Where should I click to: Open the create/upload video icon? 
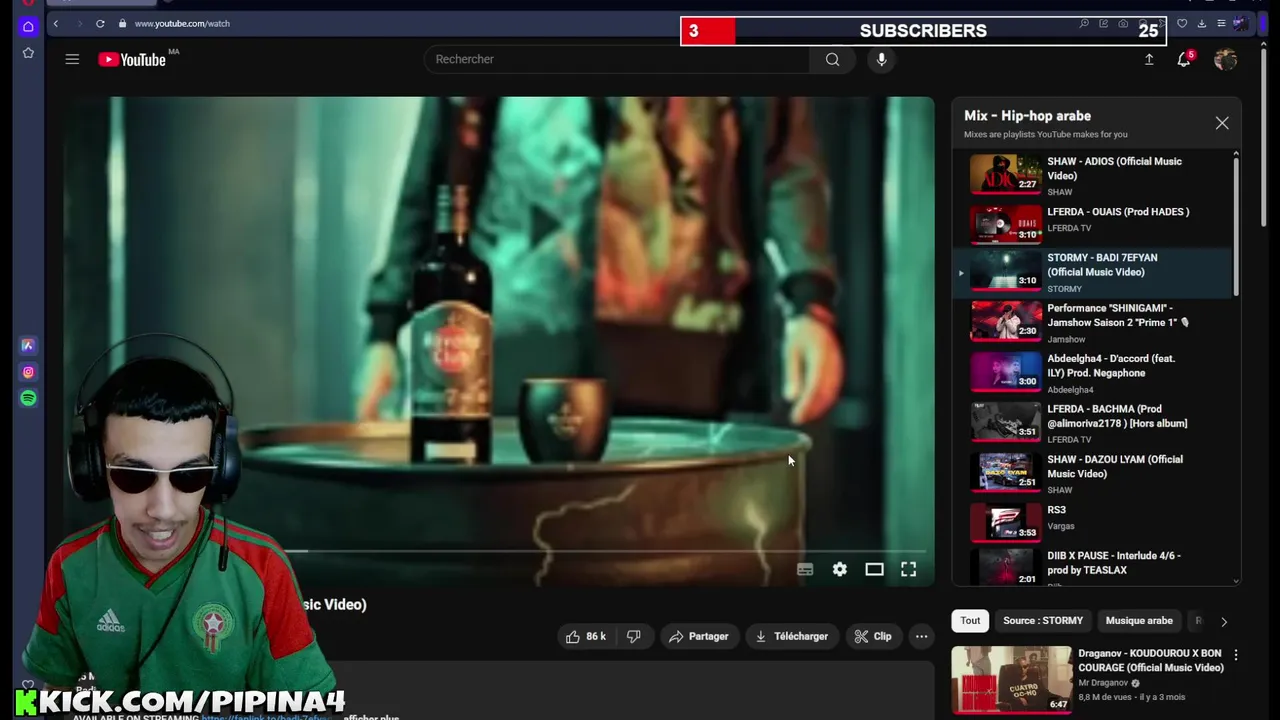point(1149,59)
